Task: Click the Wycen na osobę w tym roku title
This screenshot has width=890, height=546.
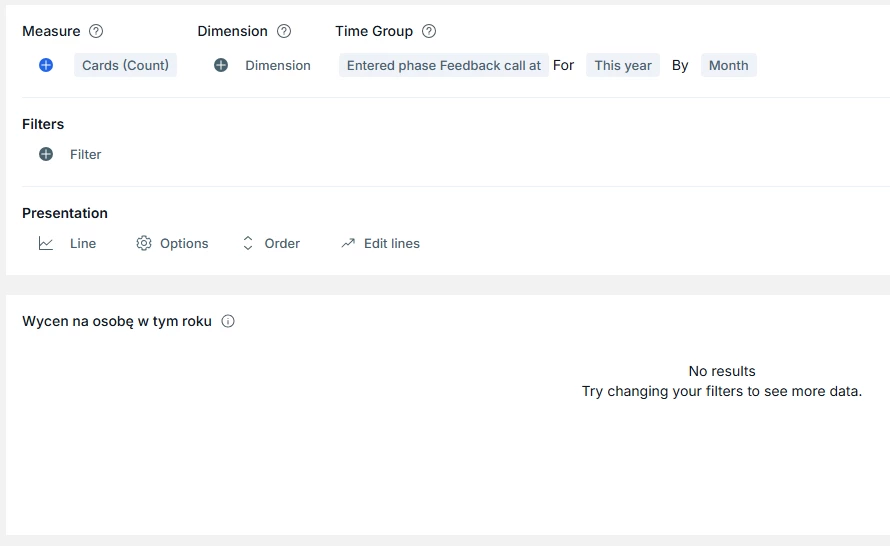Action: tap(117, 321)
